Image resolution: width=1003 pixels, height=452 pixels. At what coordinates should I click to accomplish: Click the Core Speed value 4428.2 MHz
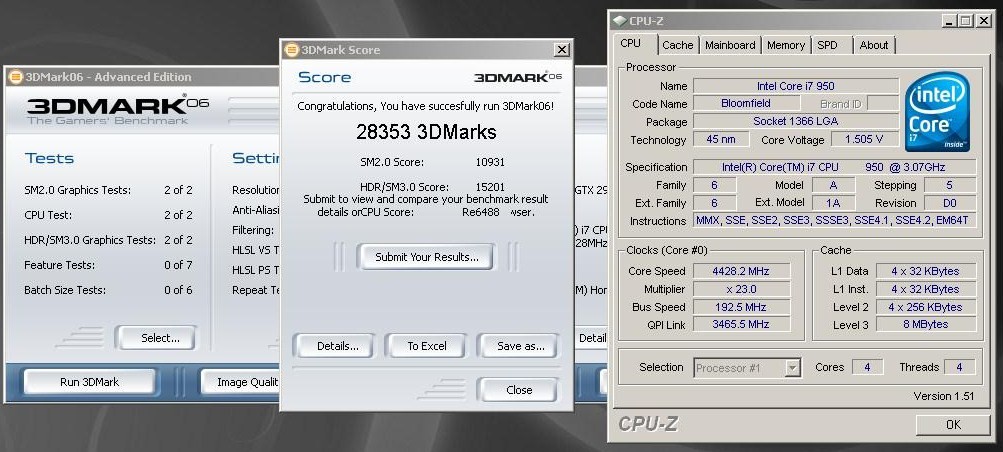click(x=741, y=270)
